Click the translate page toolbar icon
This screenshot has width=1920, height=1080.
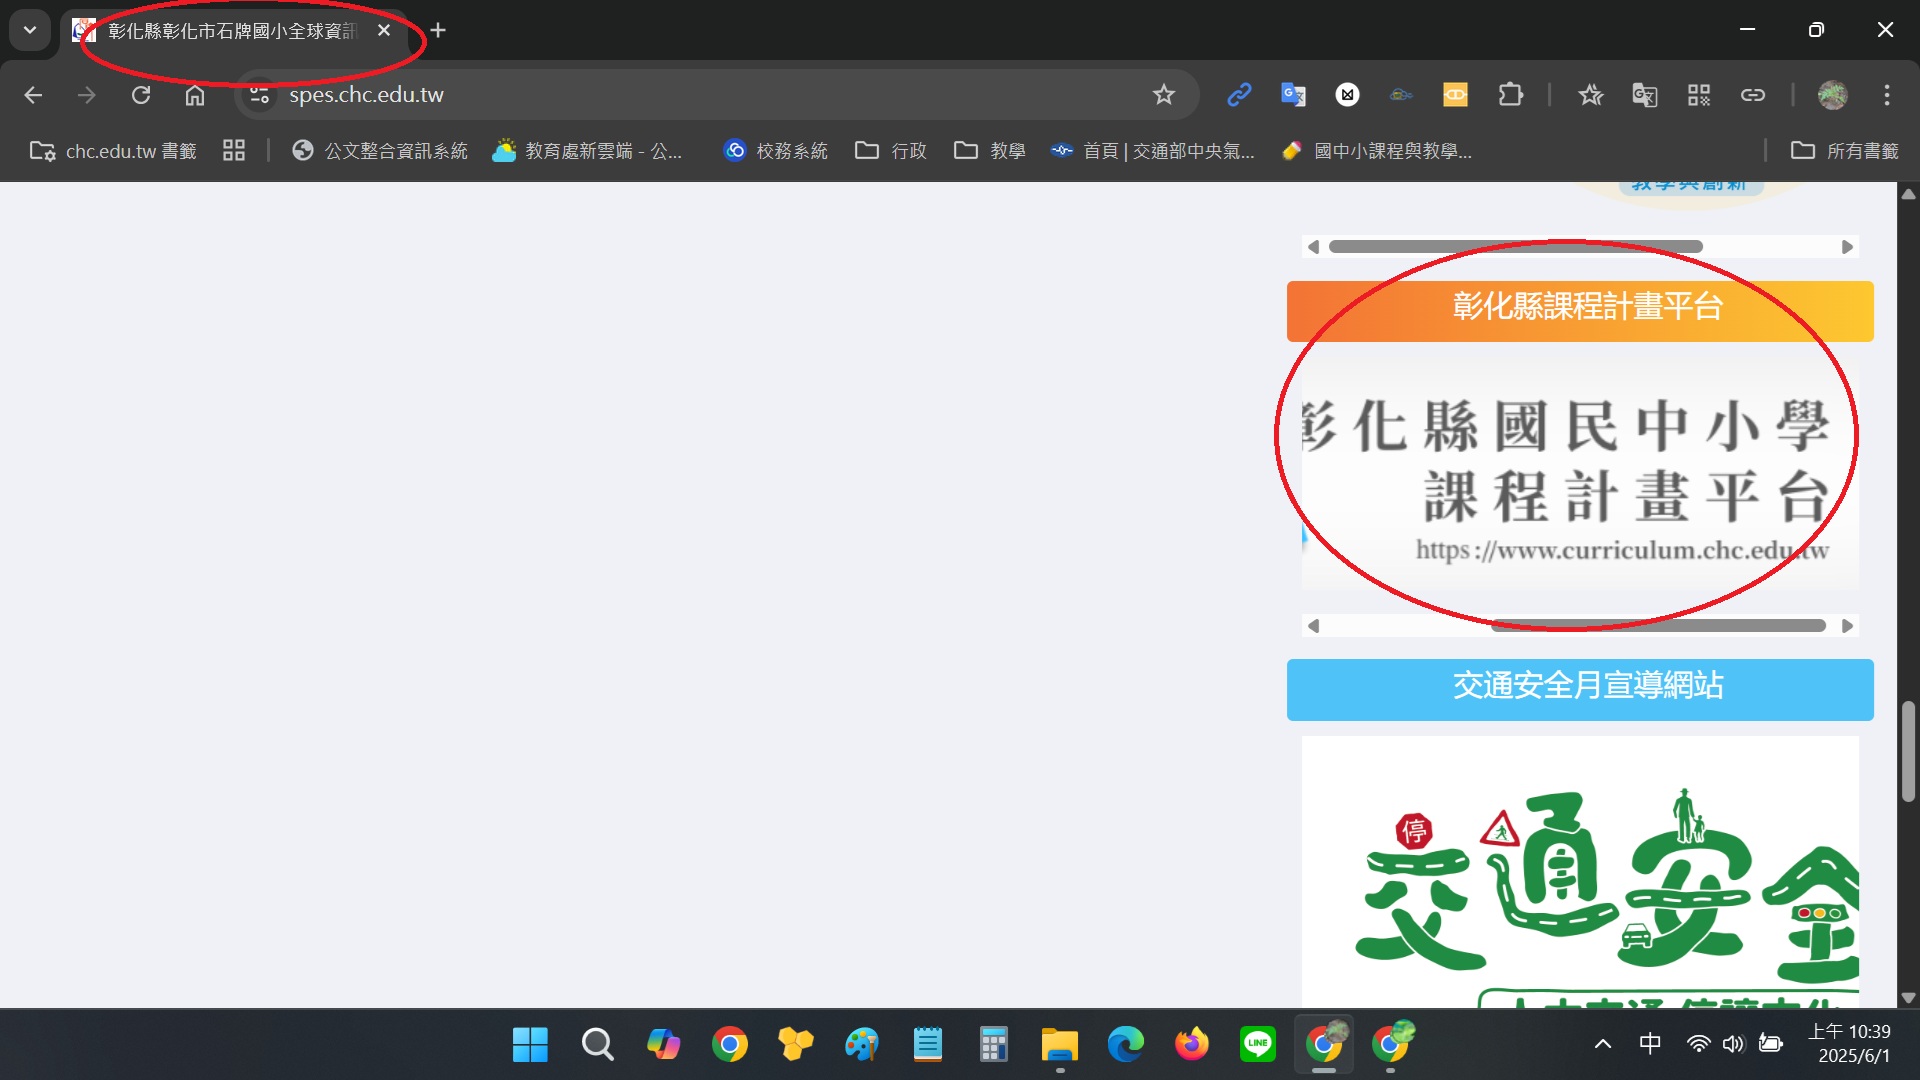coord(1645,95)
